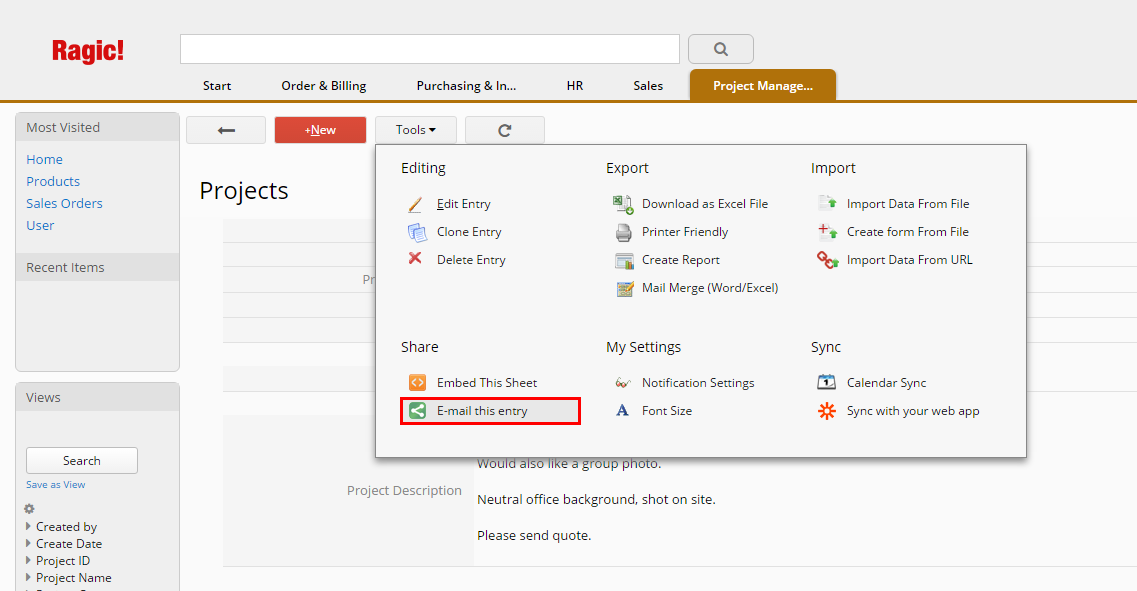Click the Font Size letter A icon
Screen dimensions: 1137x591
click(x=622, y=410)
